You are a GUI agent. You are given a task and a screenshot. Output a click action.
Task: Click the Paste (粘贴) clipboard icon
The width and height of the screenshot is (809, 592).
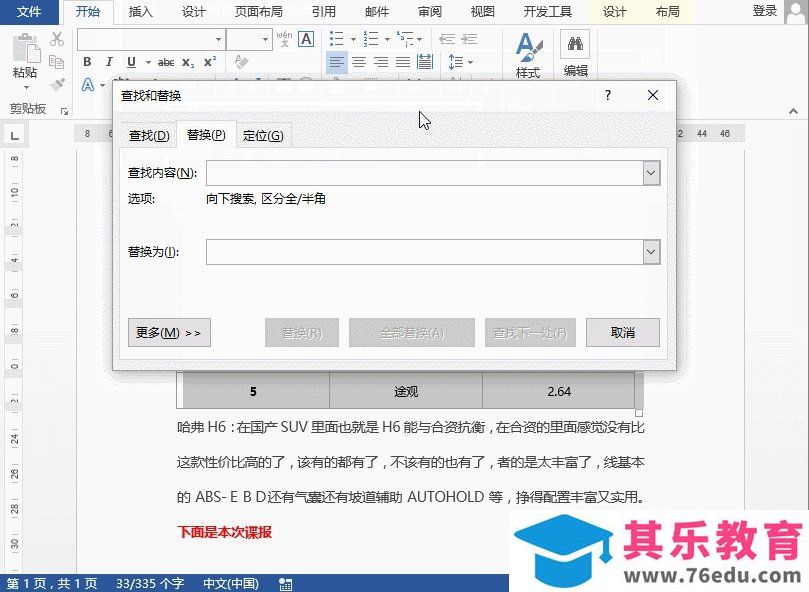[x=25, y=48]
